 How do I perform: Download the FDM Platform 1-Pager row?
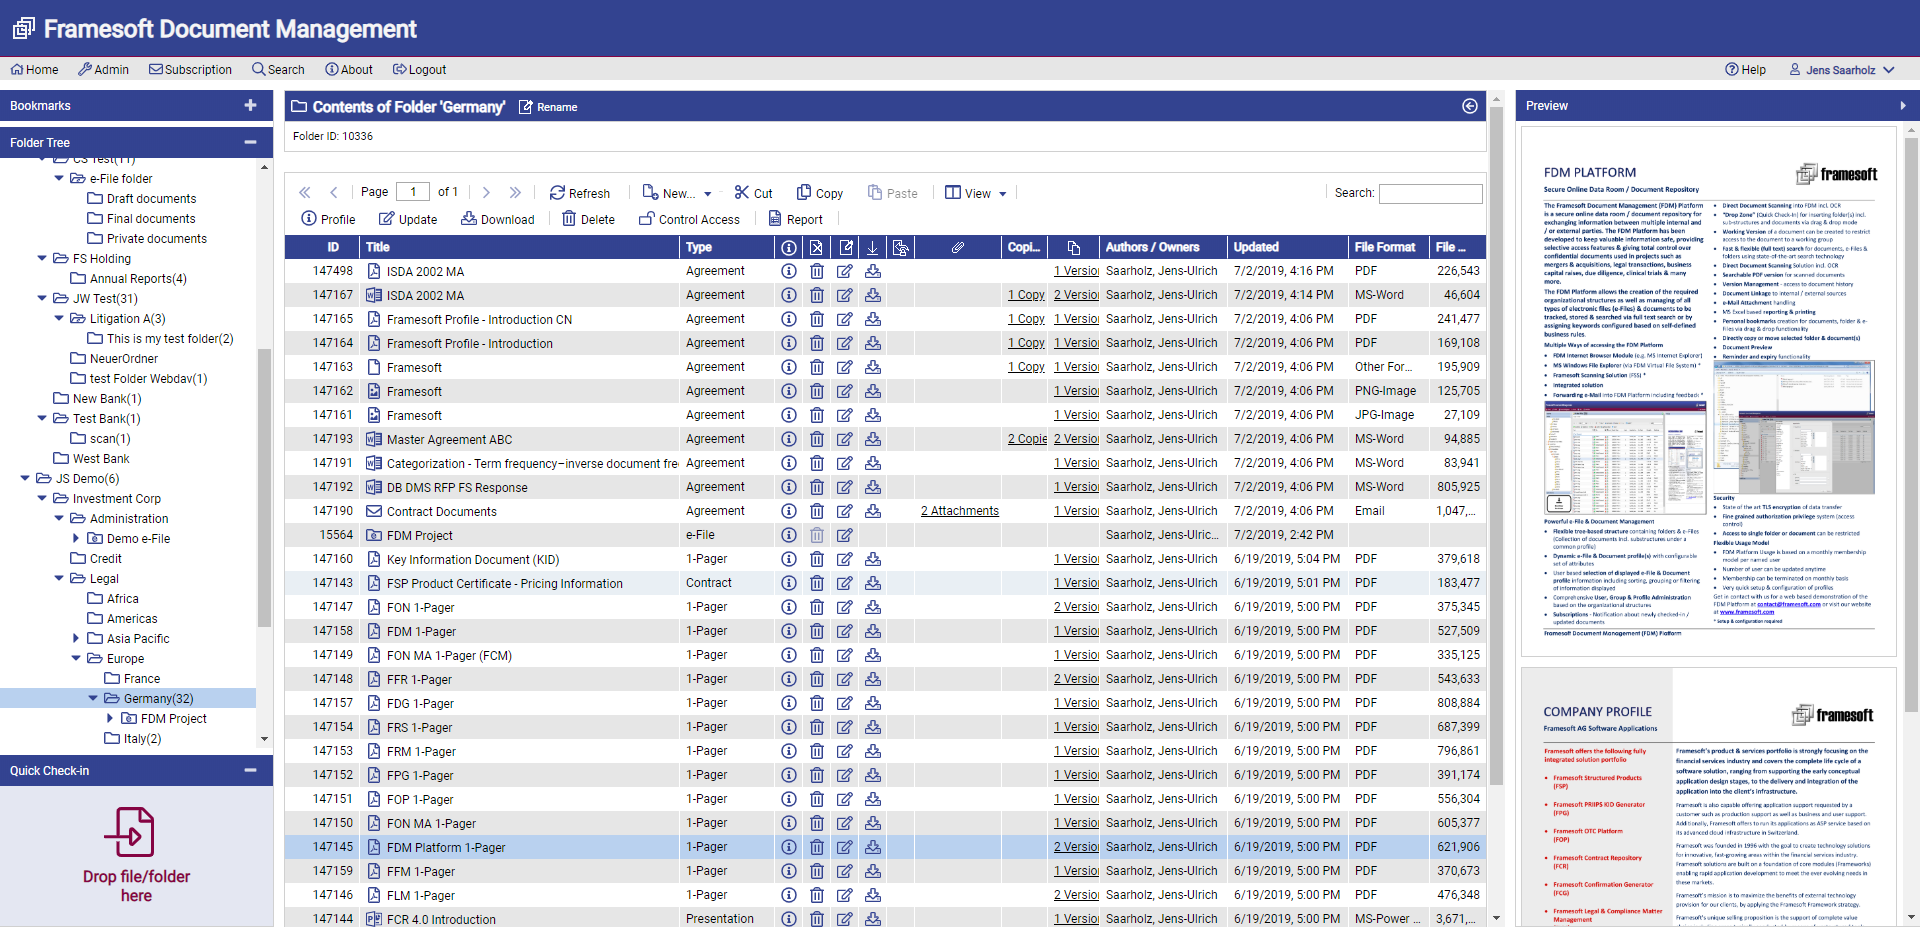pyautogui.click(x=873, y=847)
